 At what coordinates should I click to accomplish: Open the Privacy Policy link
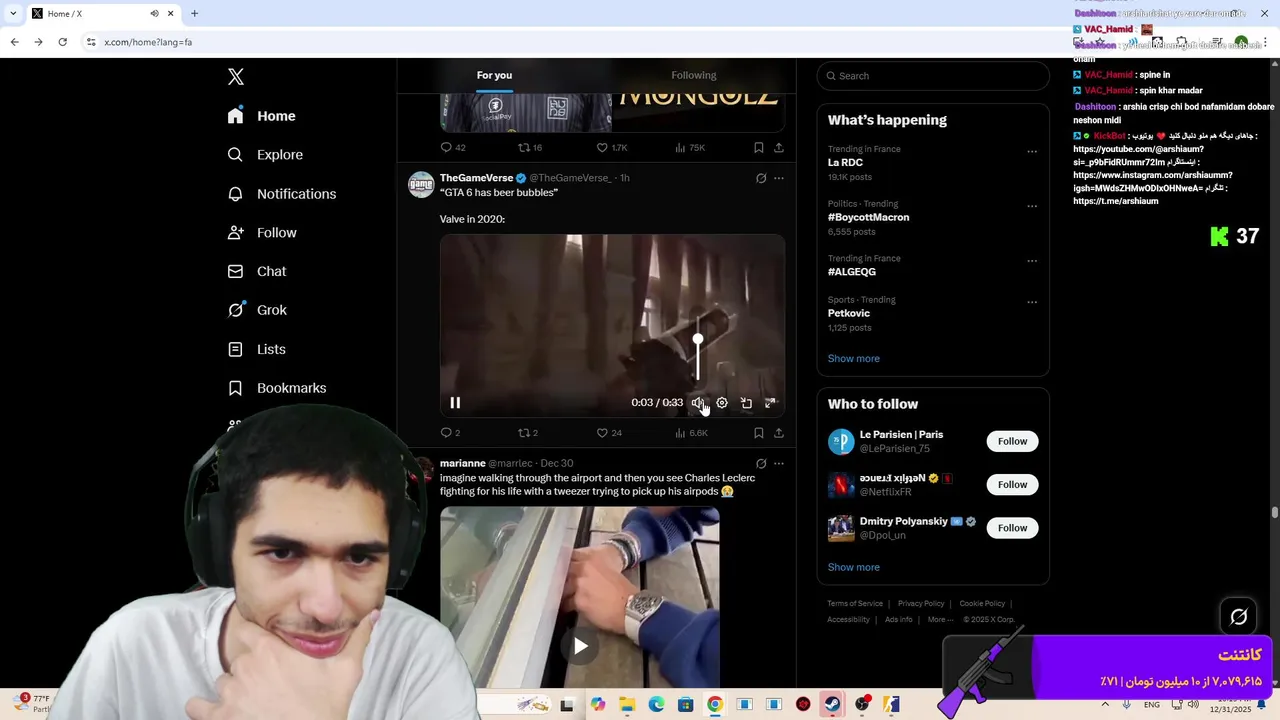(921, 604)
